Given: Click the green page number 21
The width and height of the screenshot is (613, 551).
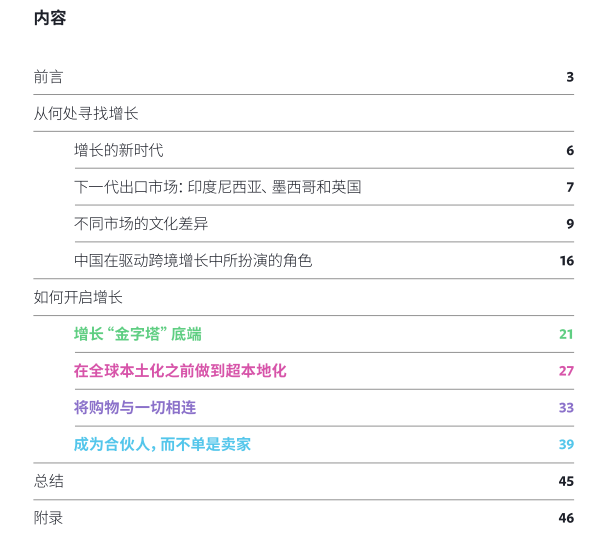Looking at the screenshot, I should tap(566, 334).
